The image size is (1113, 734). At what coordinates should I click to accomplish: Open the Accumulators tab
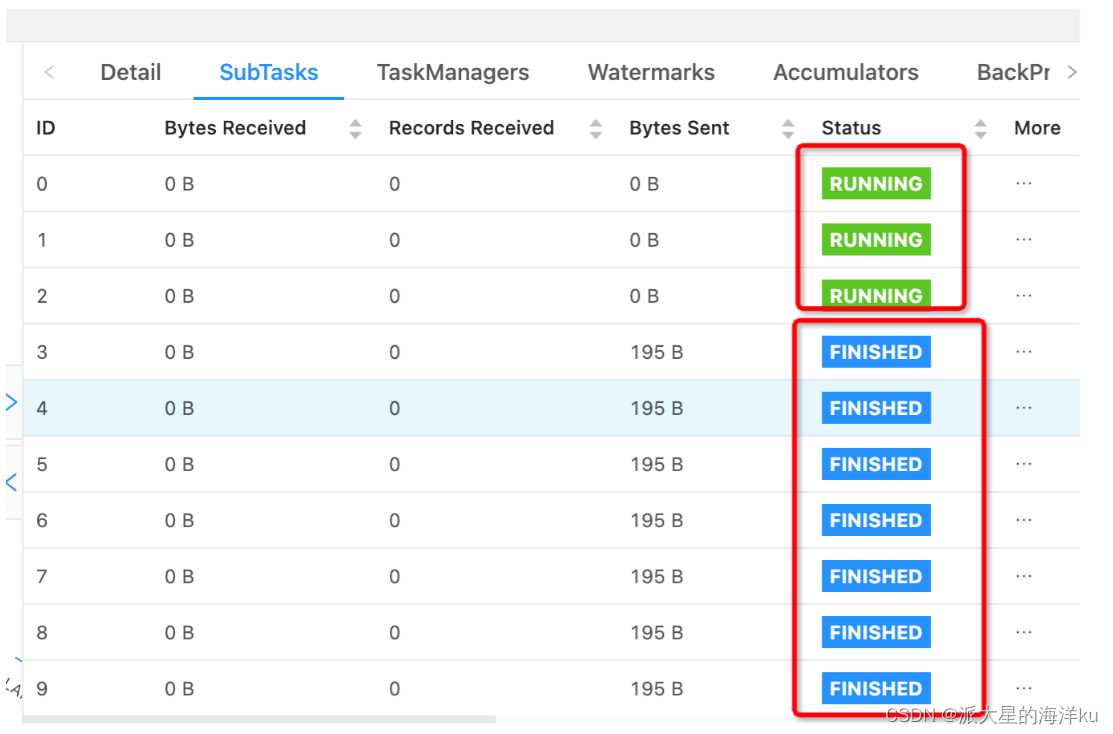tap(845, 72)
